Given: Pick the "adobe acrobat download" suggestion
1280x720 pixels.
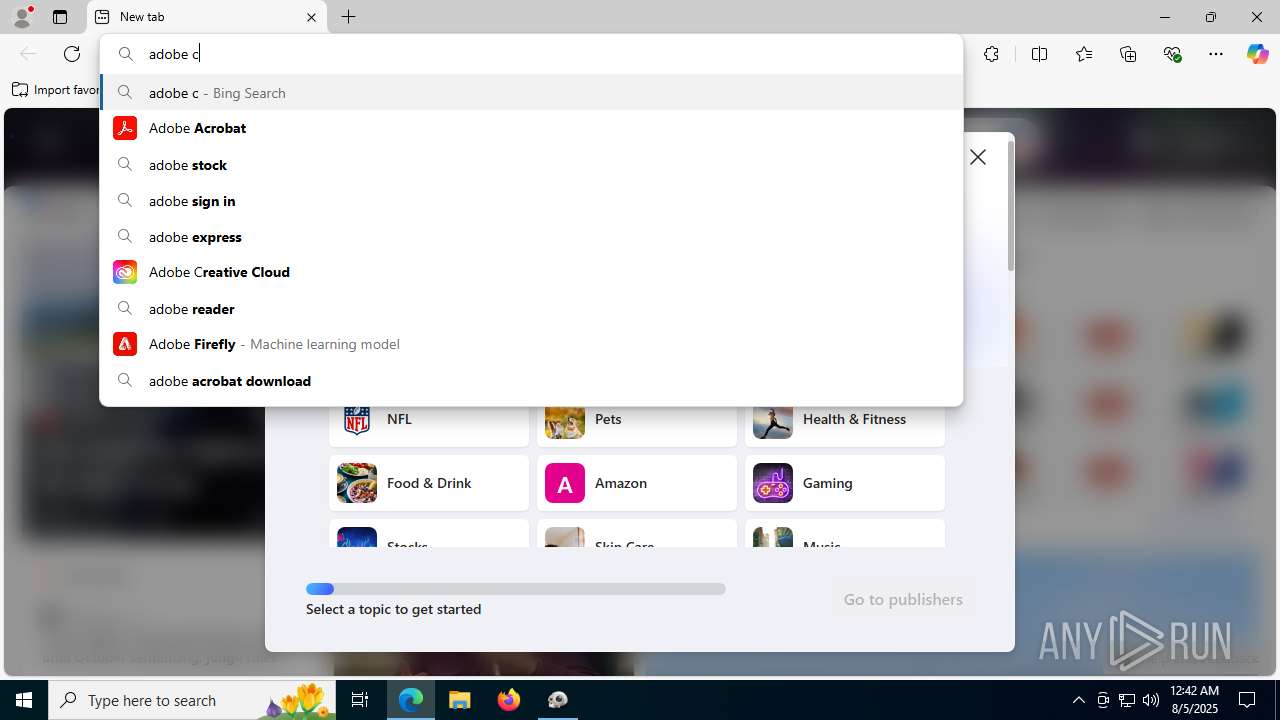Looking at the screenshot, I should [531, 381].
